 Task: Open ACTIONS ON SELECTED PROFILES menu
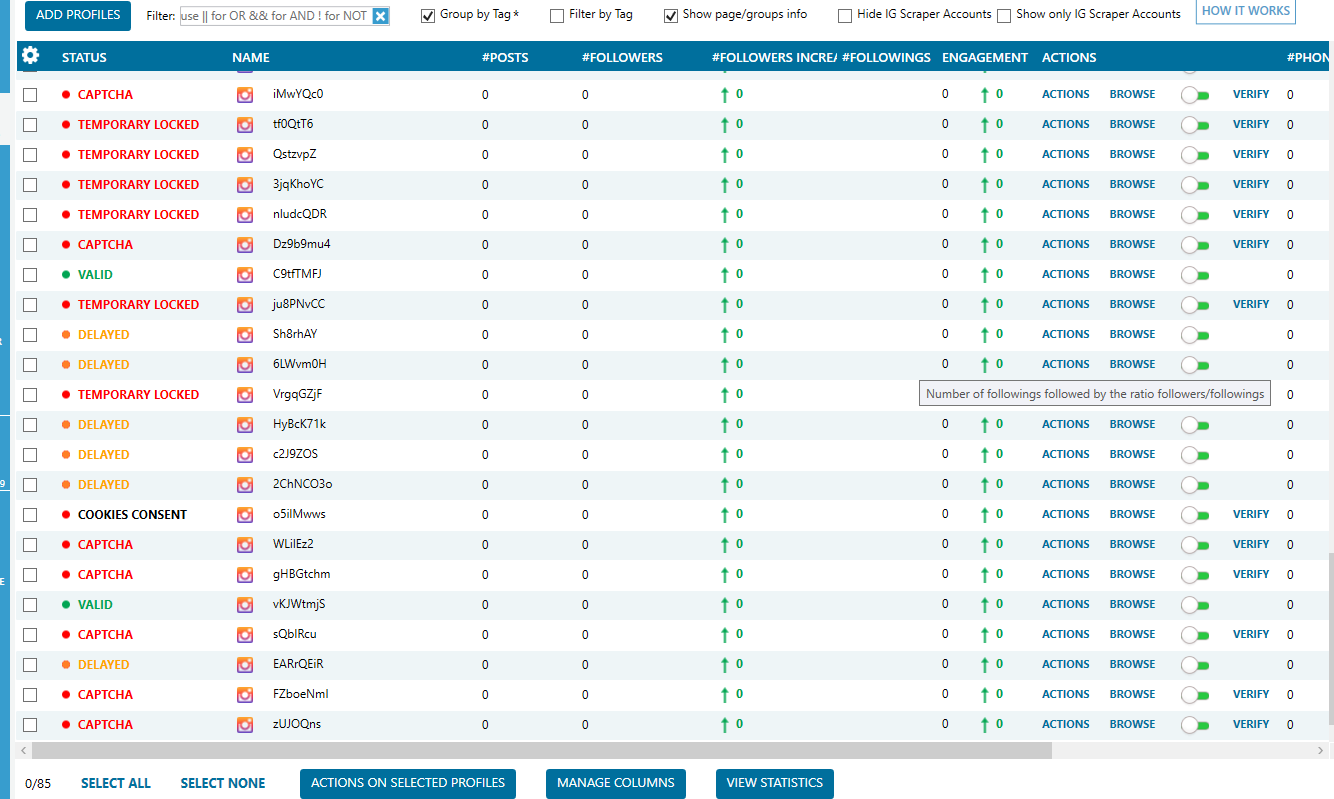tap(408, 783)
